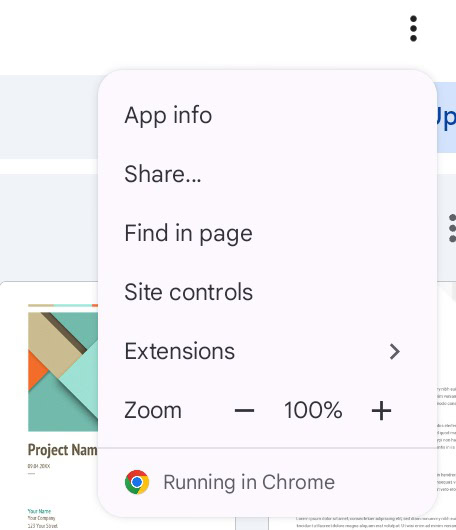Open the template gallery's three-dot options
This screenshot has height=530, width=456.
pos(452,228)
